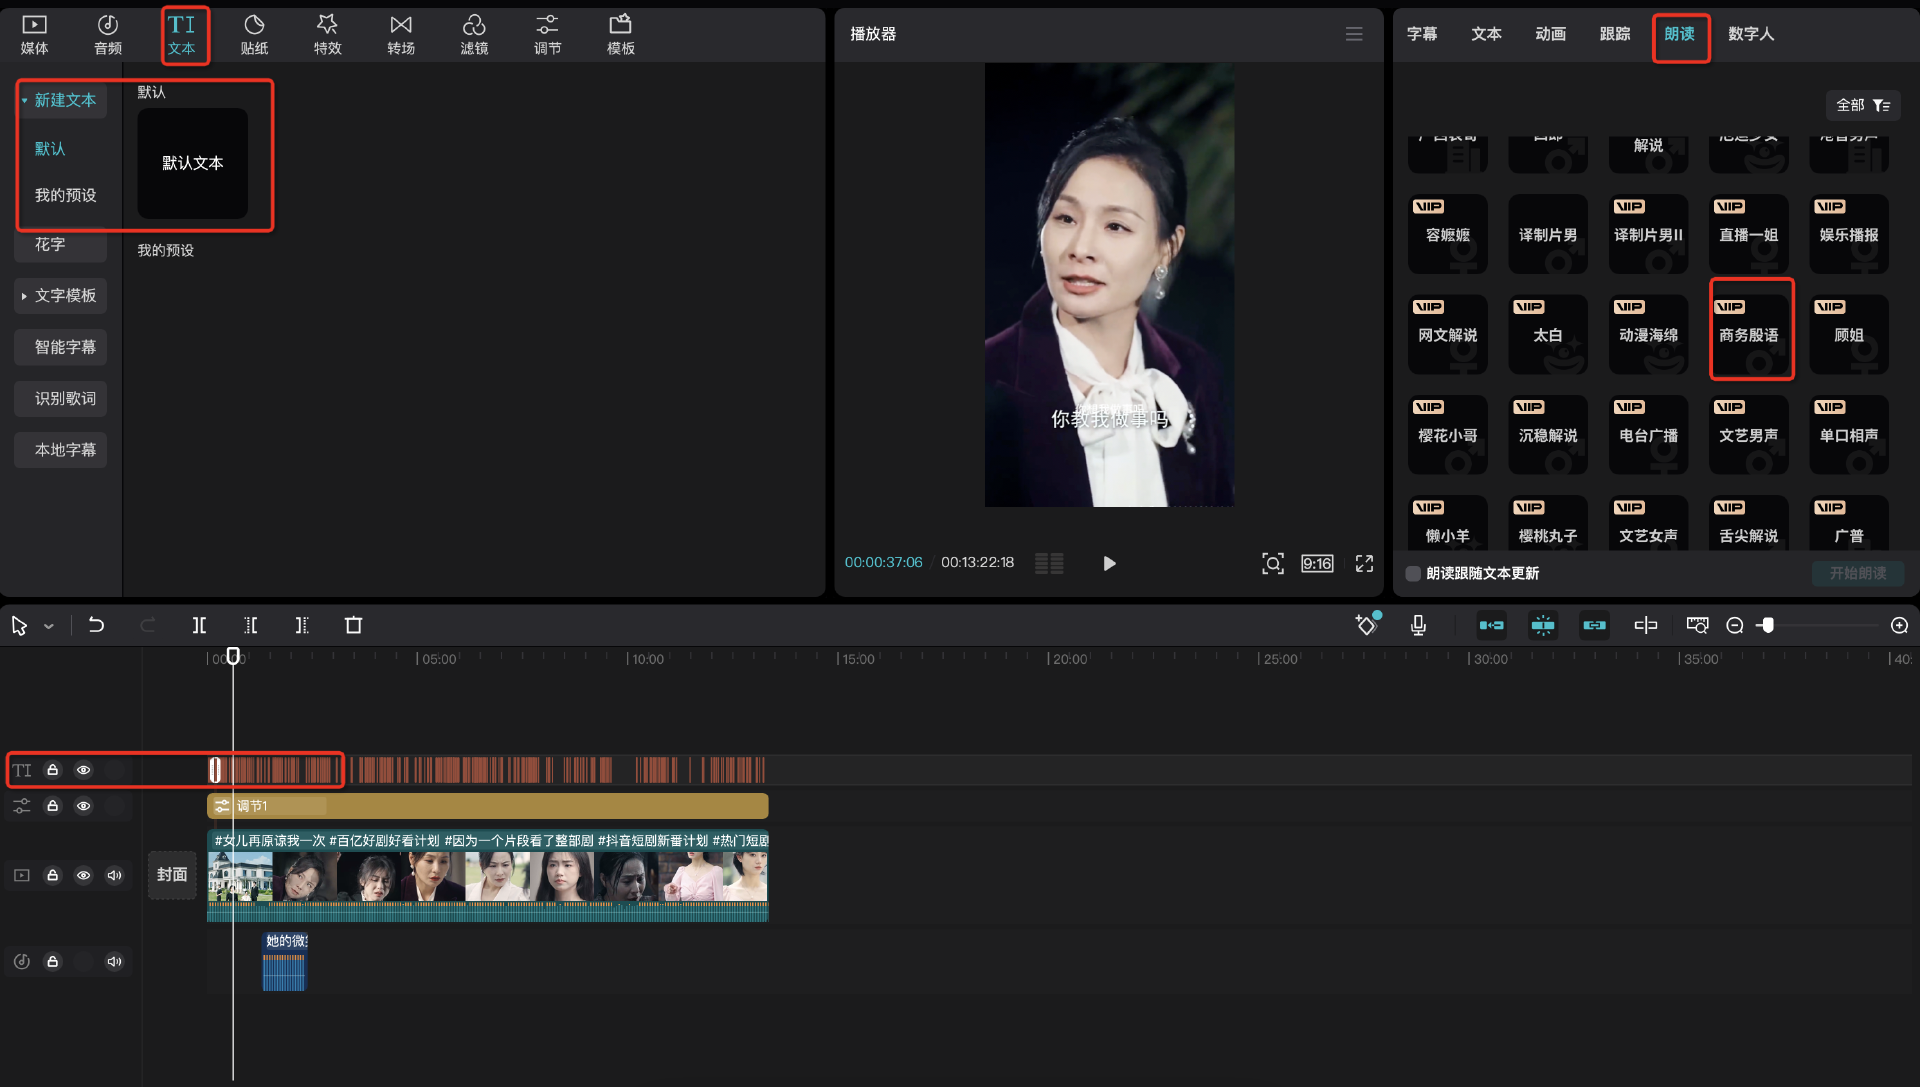The width and height of the screenshot is (1920, 1087).
Task: Click play button in preview player
Action: [1110, 563]
